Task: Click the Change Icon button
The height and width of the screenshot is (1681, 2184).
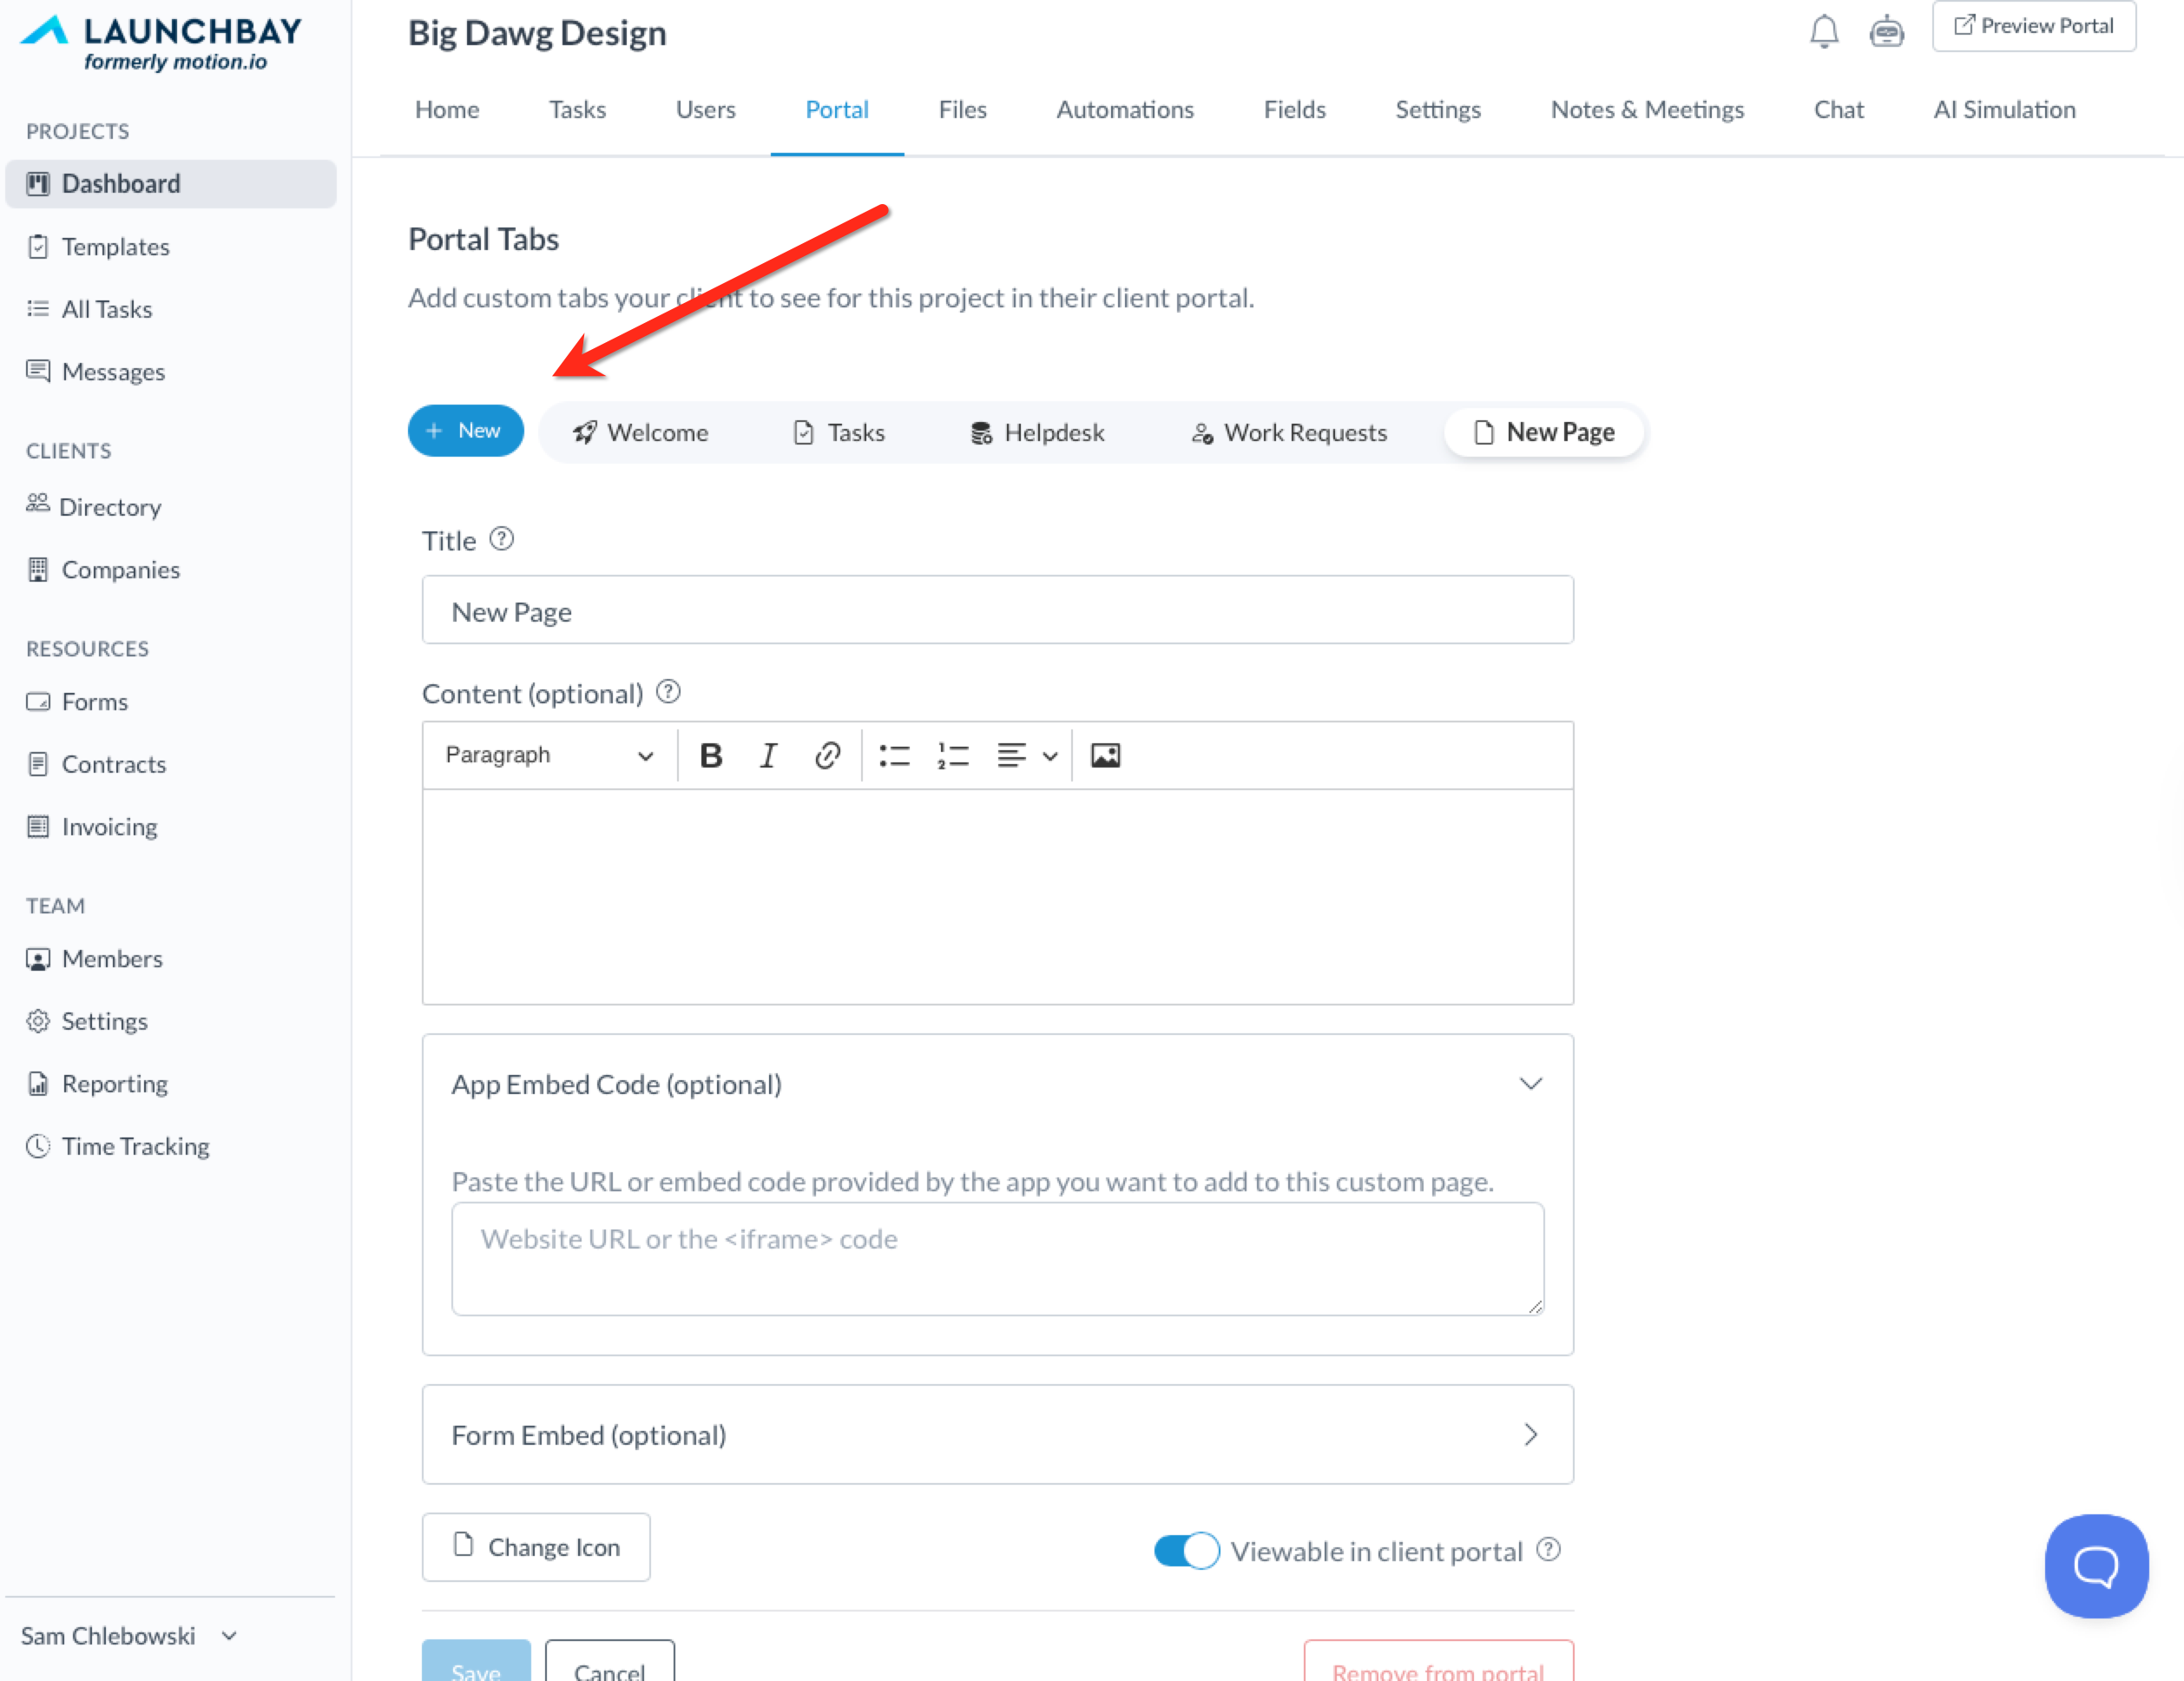Action: pos(536,1547)
